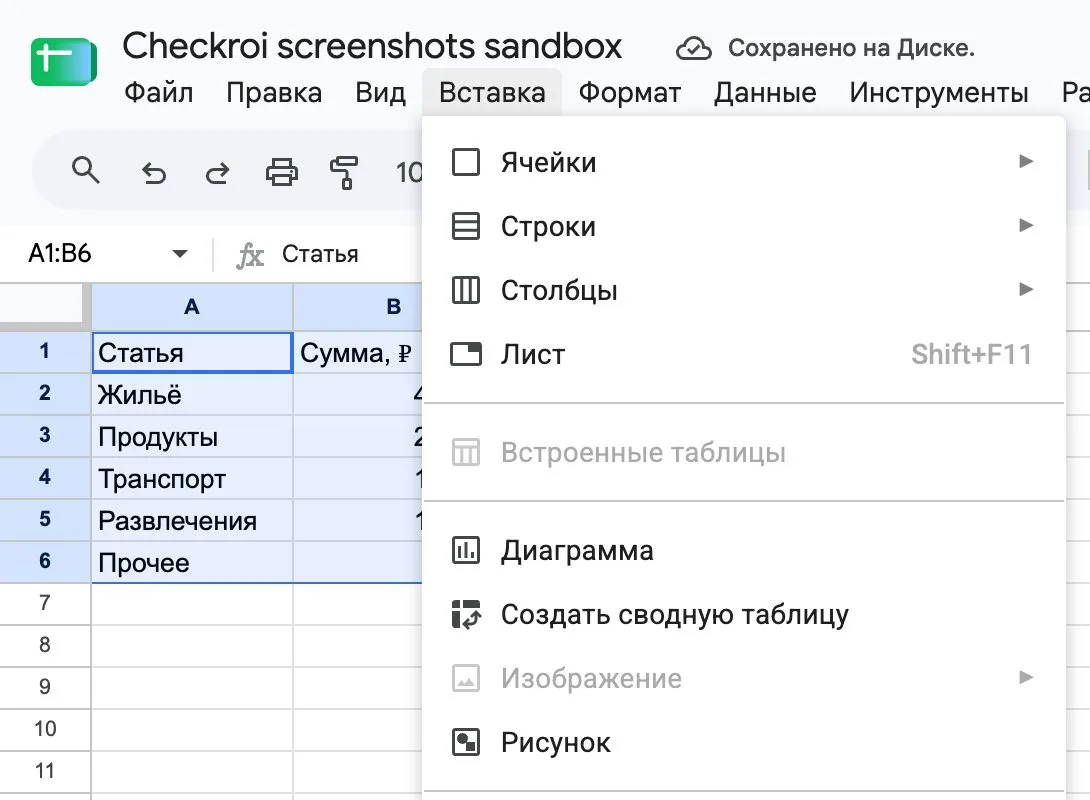
Task: Click the fx formula icon
Action: tap(250, 255)
